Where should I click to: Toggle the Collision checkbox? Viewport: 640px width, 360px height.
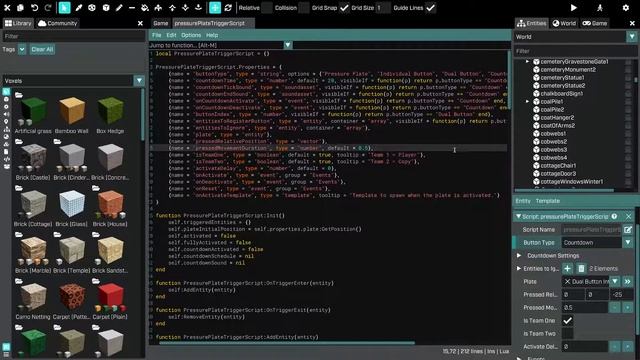pos(304,8)
